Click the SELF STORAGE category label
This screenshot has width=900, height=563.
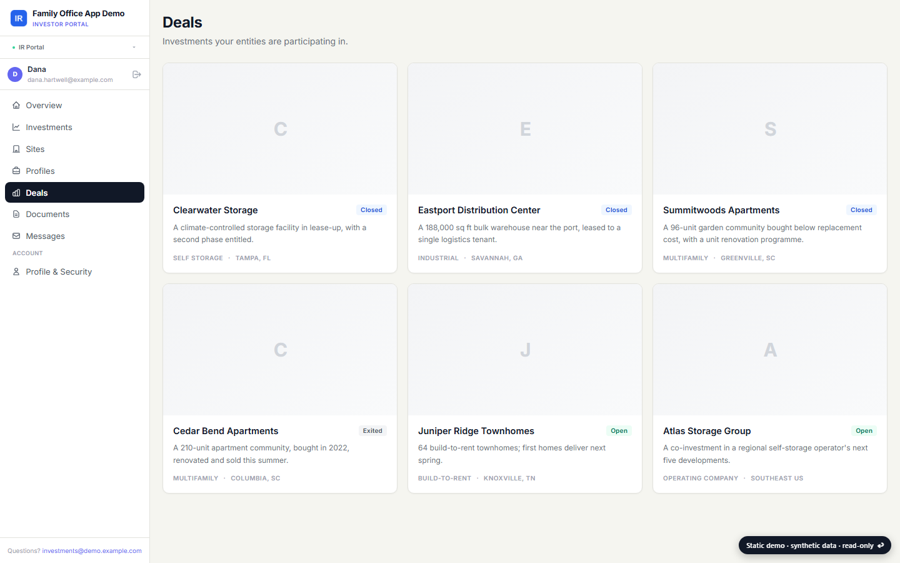[198, 258]
